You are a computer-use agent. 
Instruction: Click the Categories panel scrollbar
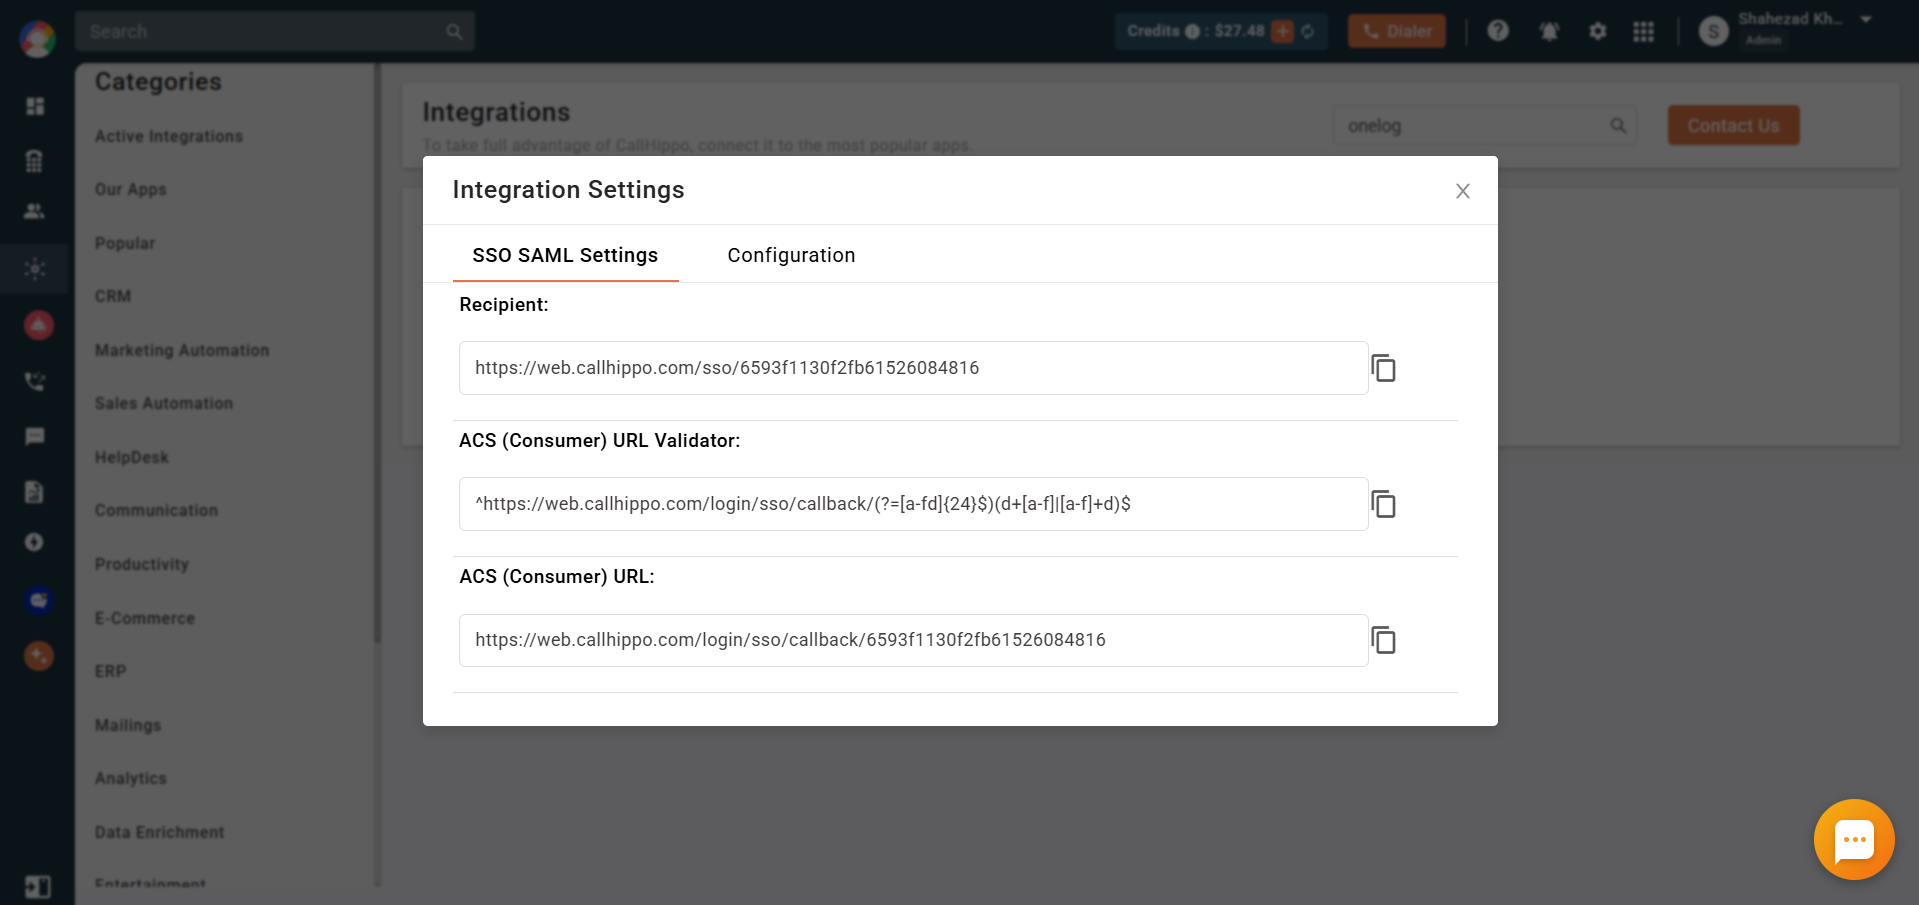click(x=377, y=353)
